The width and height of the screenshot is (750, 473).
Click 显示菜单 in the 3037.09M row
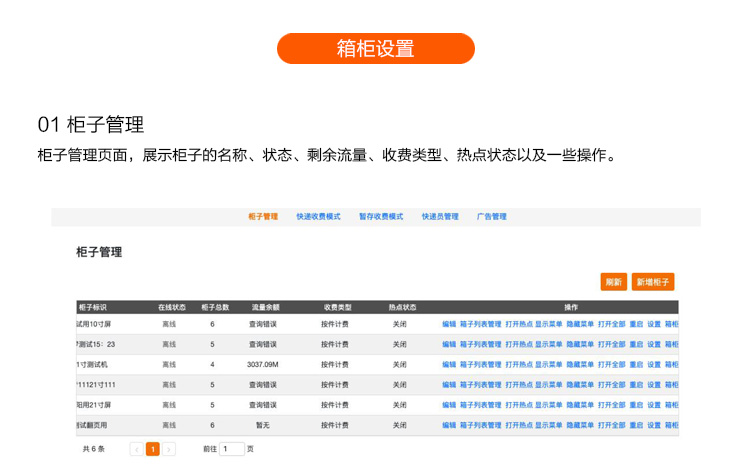tap(548, 365)
